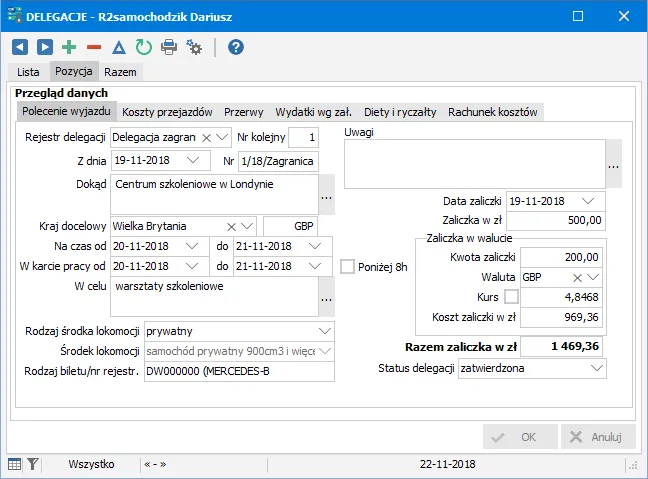This screenshot has width=648, height=479.
Task: Open help question mark icon
Action: 235,47
